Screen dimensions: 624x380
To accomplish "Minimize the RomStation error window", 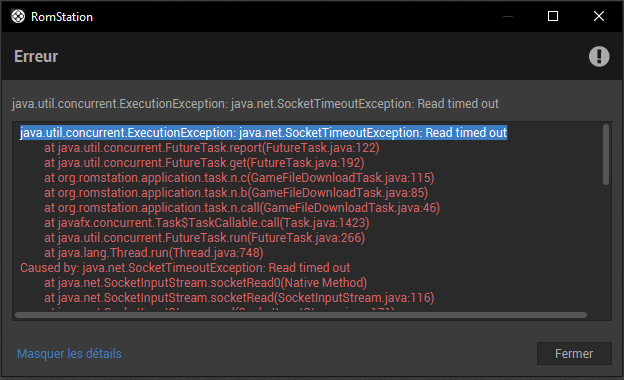I will [507, 16].
